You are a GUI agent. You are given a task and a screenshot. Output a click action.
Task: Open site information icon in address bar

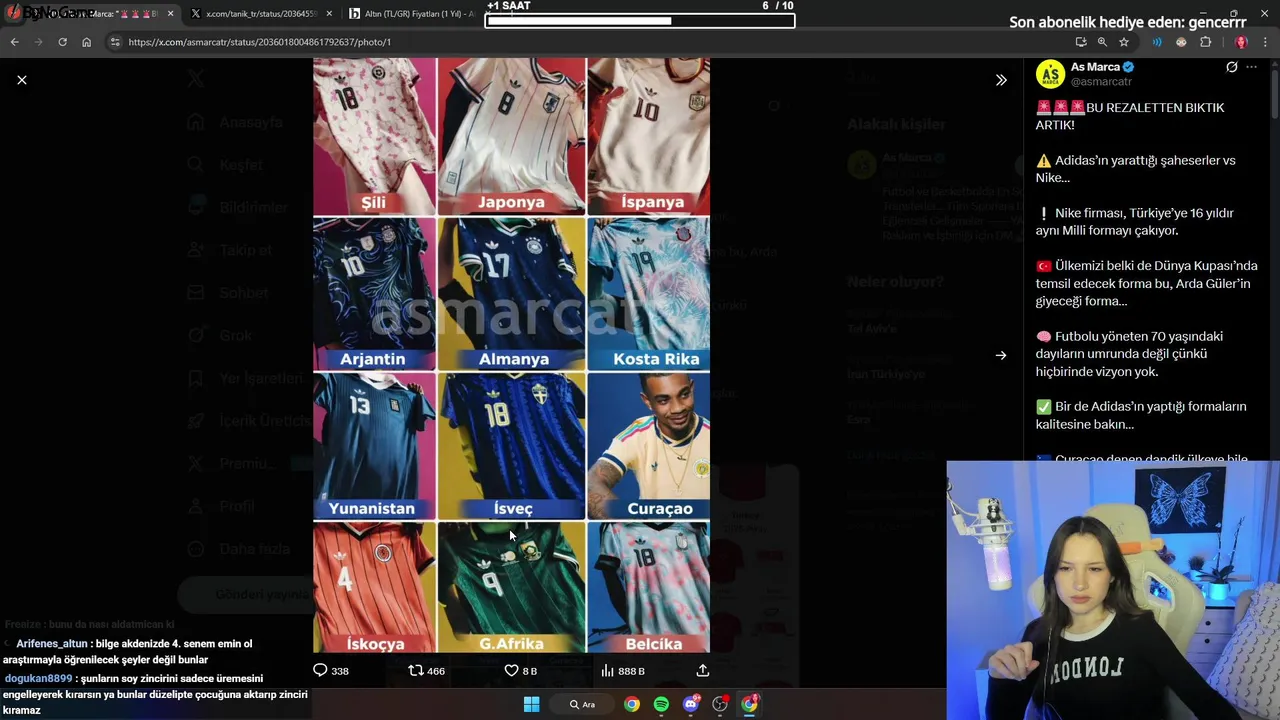click(115, 42)
